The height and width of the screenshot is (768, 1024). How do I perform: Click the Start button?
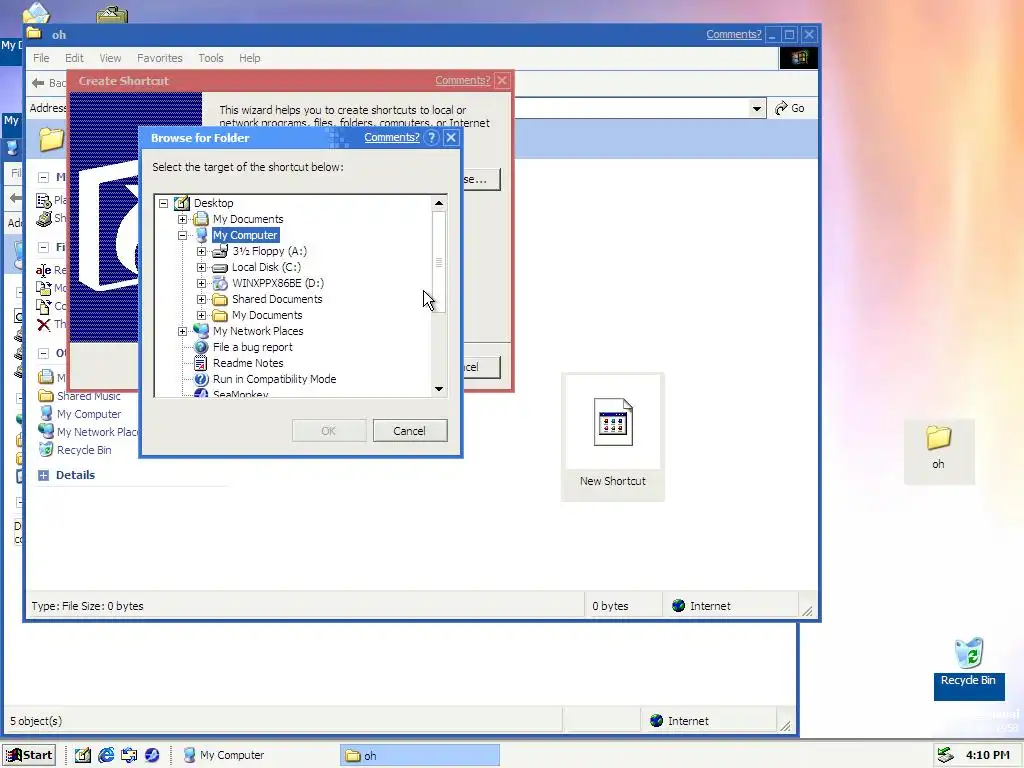coord(29,755)
